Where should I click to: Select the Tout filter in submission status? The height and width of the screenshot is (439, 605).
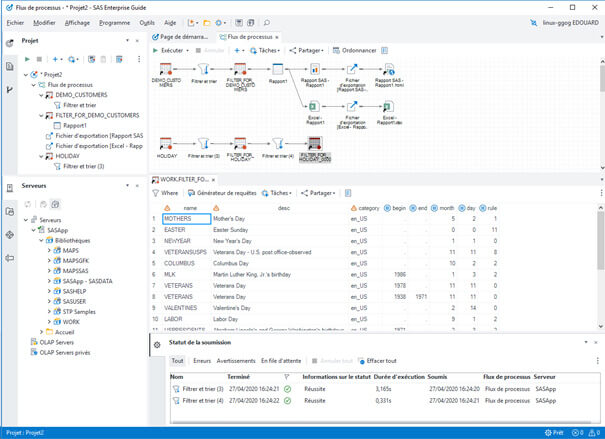[177, 361]
